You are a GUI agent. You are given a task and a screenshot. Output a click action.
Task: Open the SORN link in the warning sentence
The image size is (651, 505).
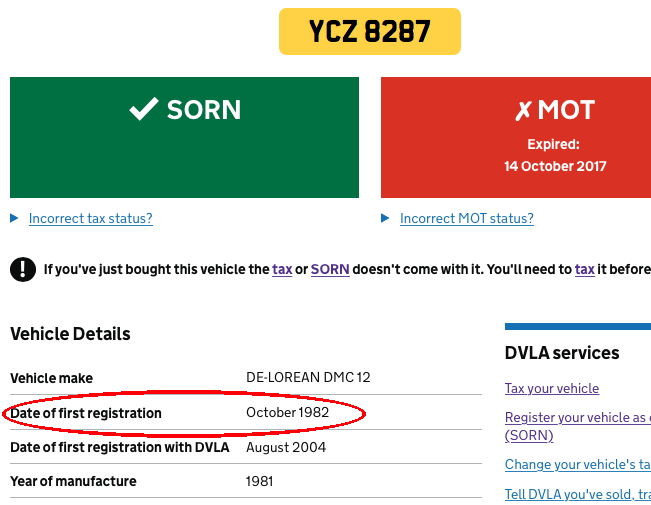(330, 269)
